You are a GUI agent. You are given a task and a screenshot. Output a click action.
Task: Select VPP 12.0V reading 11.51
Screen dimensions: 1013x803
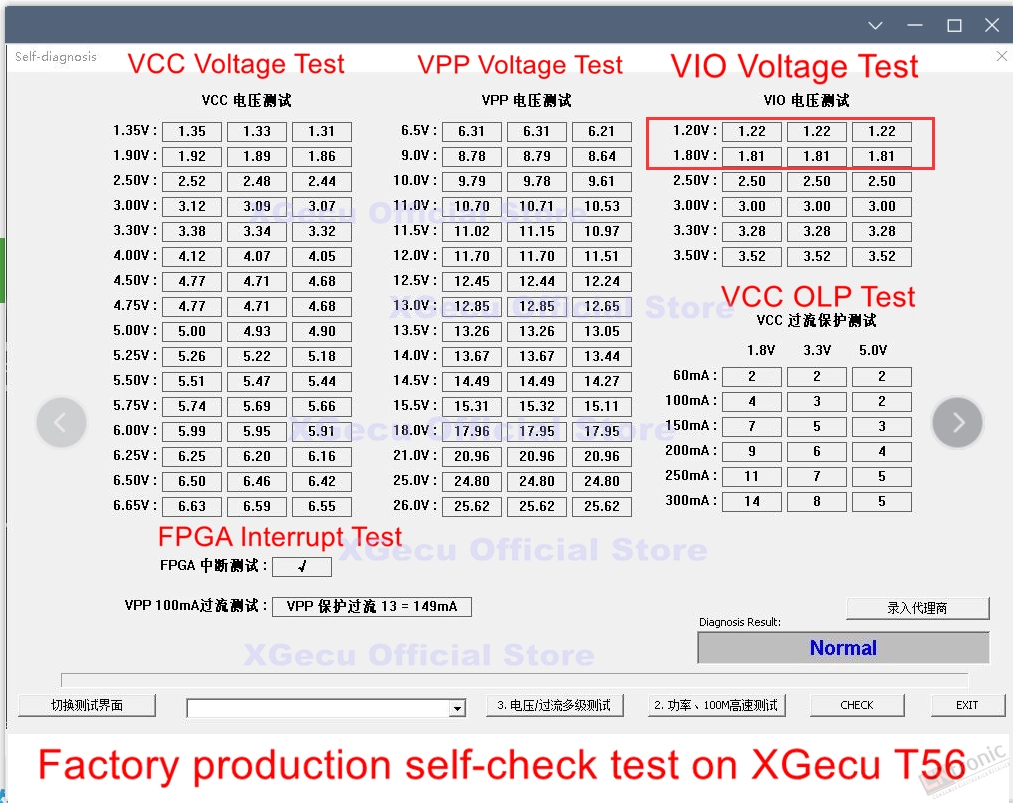point(601,256)
